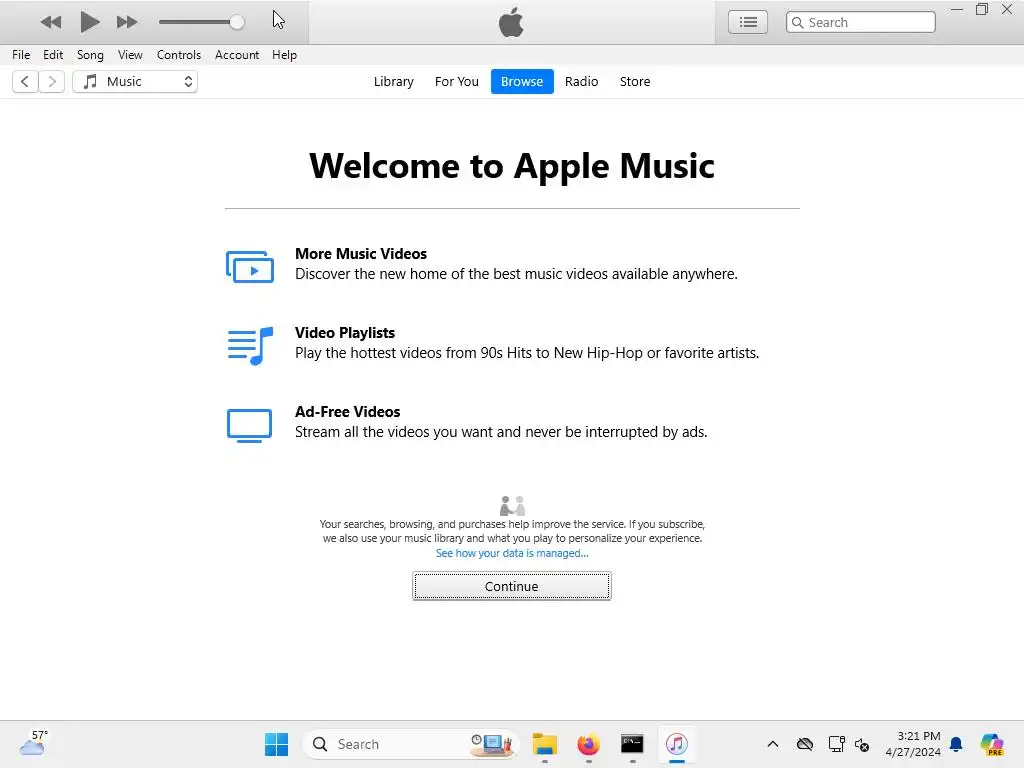Click the network display tray icon

(x=836, y=744)
